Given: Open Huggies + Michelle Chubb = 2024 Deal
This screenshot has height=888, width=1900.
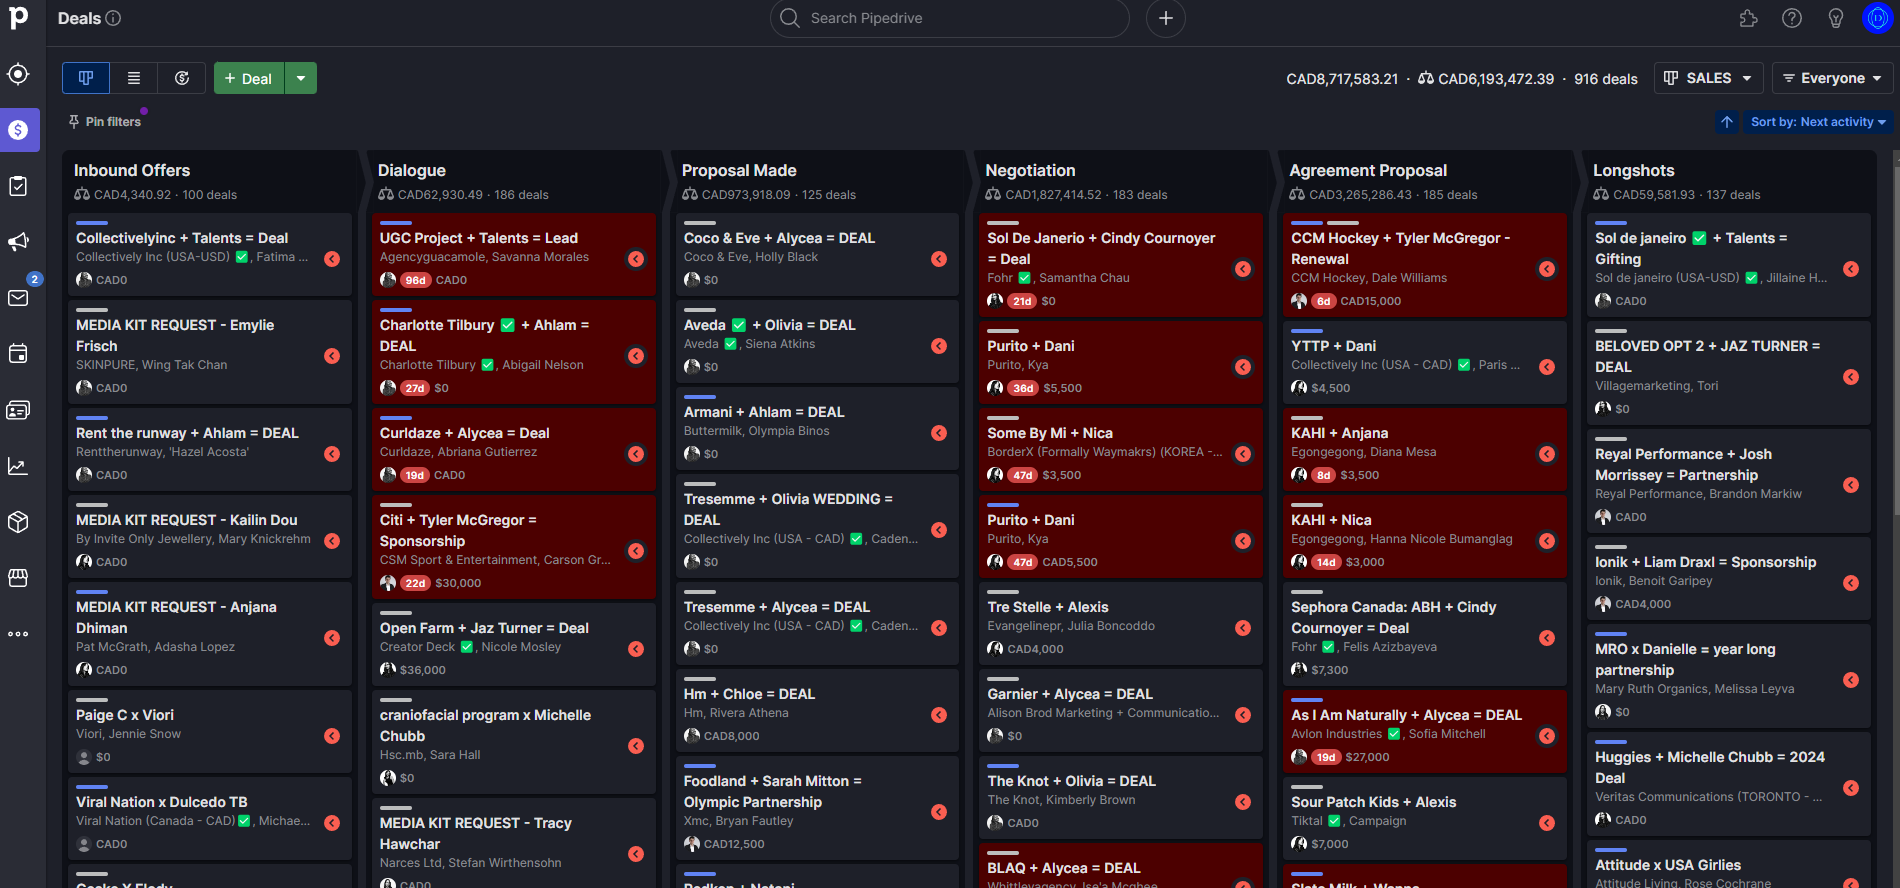Looking at the screenshot, I should (x=1729, y=784).
